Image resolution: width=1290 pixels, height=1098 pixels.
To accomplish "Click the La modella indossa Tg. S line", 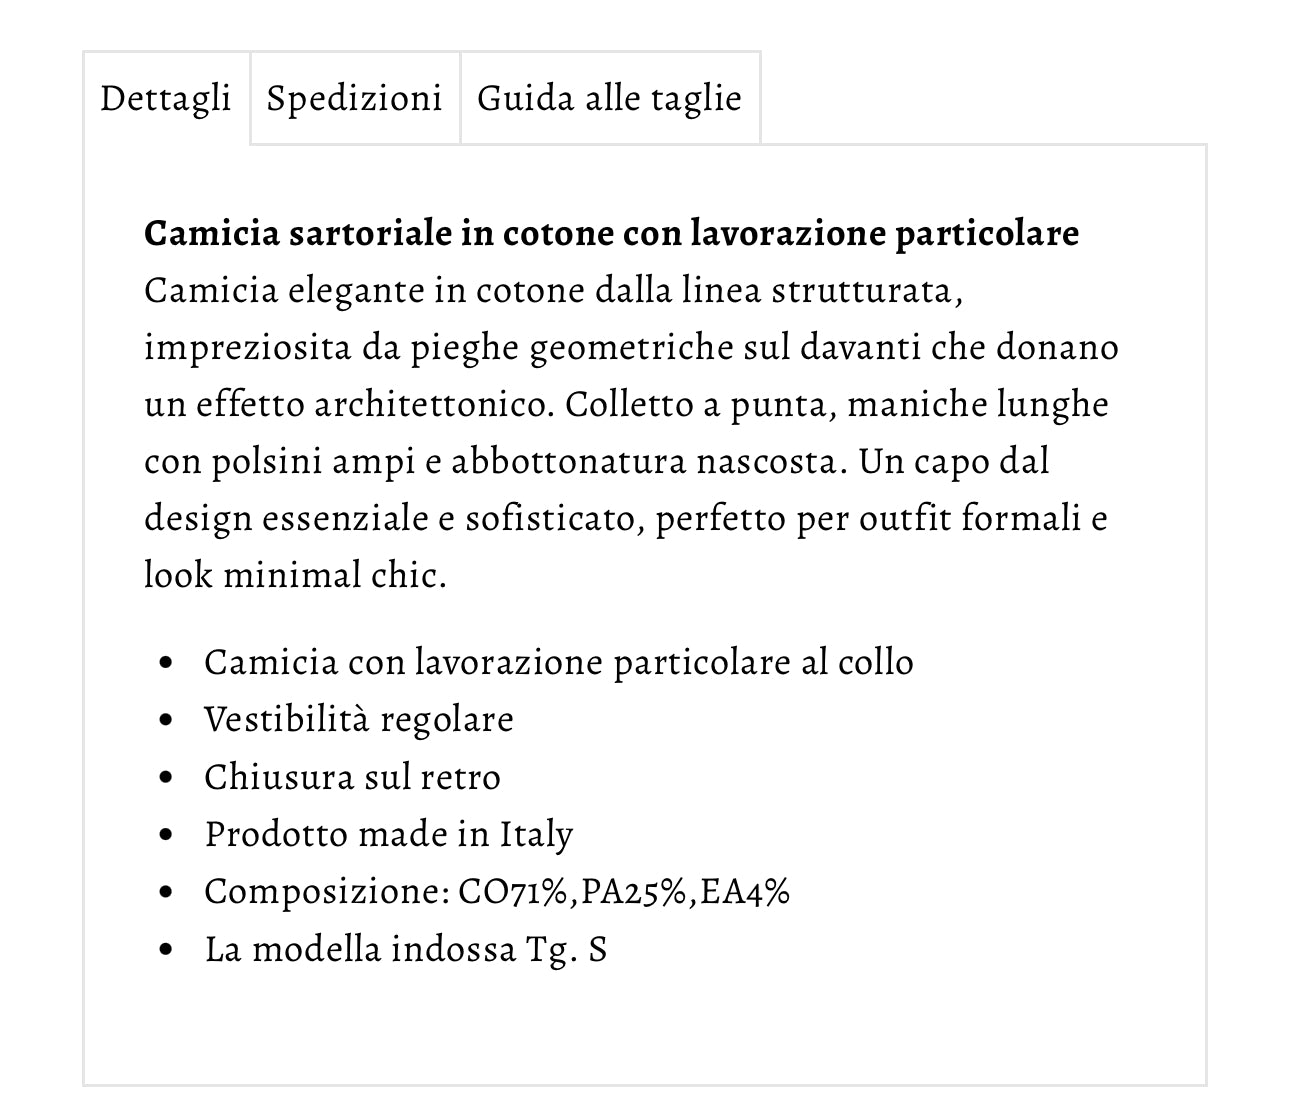I will tap(405, 949).
